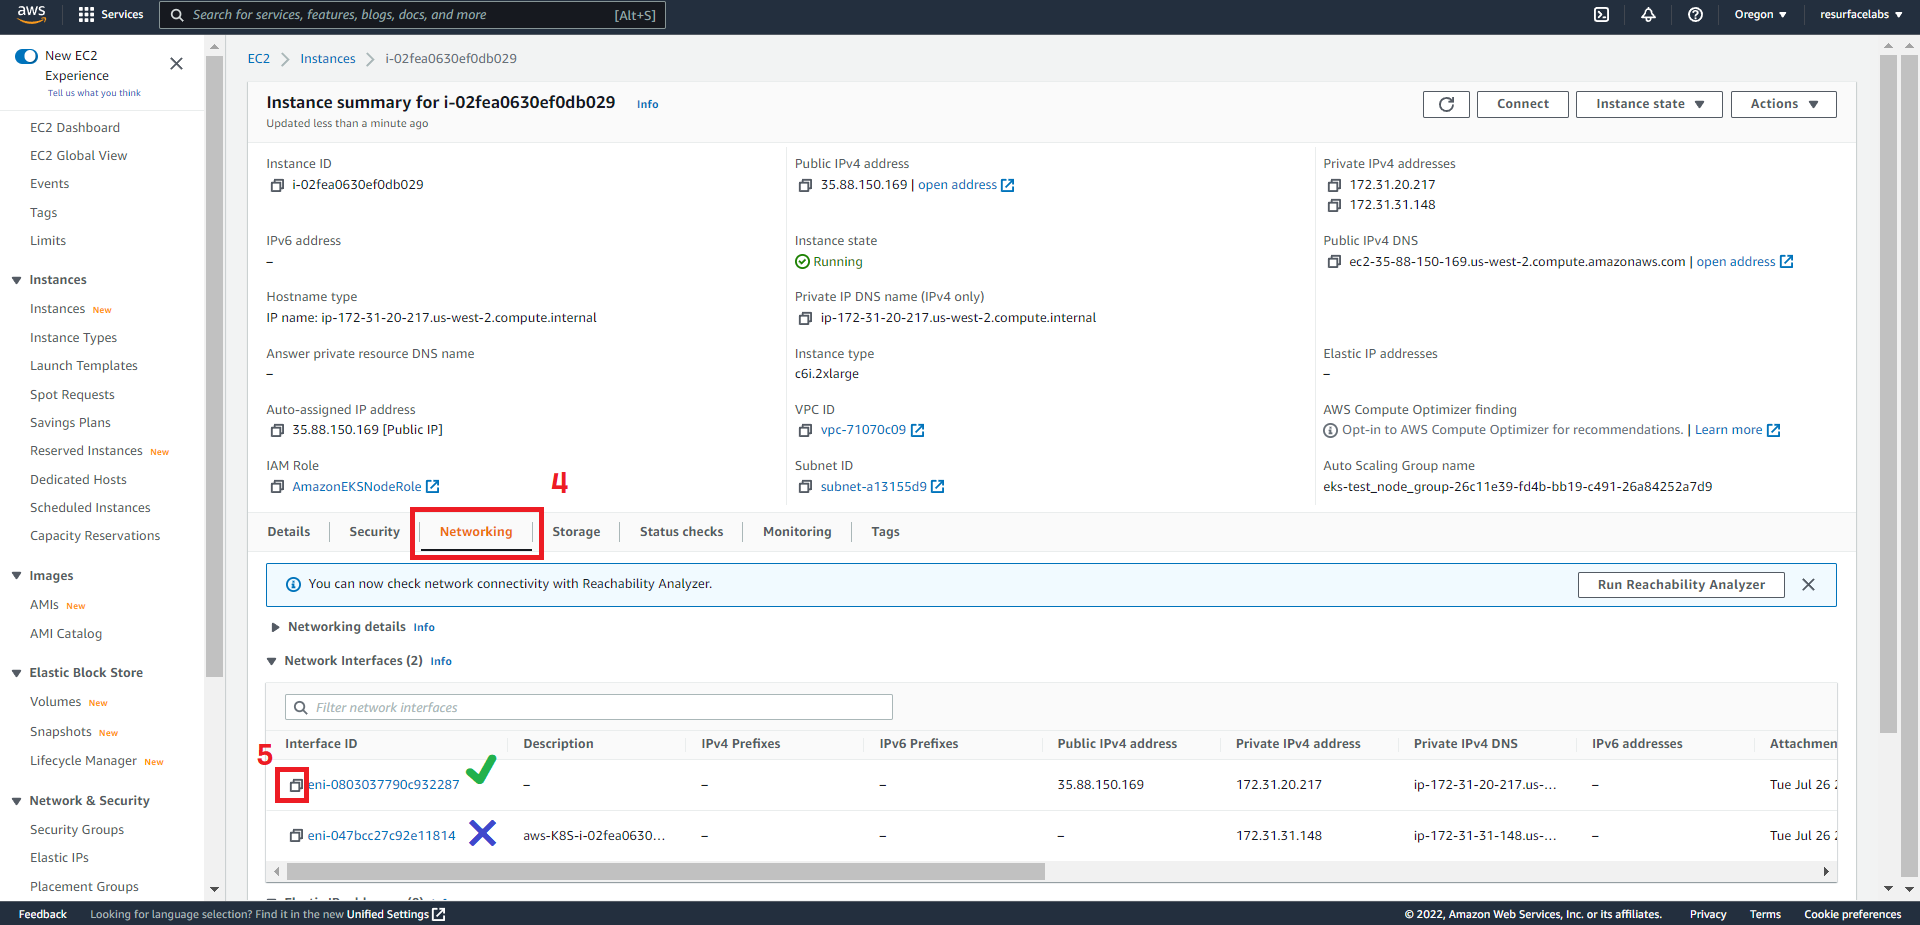Viewport: 1920px width, 925px height.
Task: Open the Unified Settings external link icon
Action: tap(438, 914)
